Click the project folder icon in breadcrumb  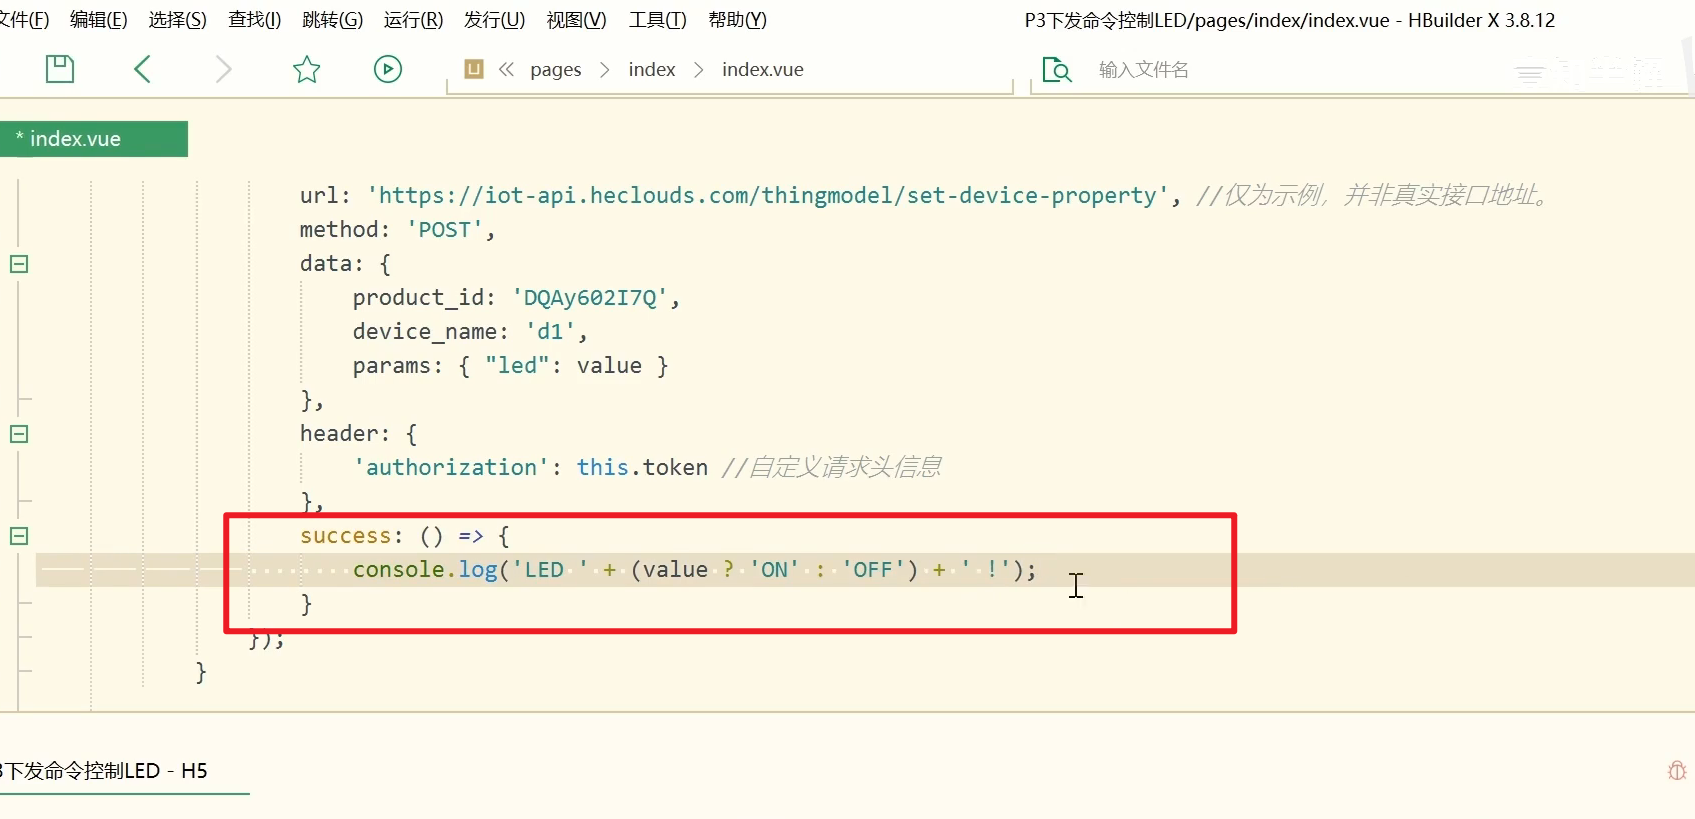click(474, 69)
